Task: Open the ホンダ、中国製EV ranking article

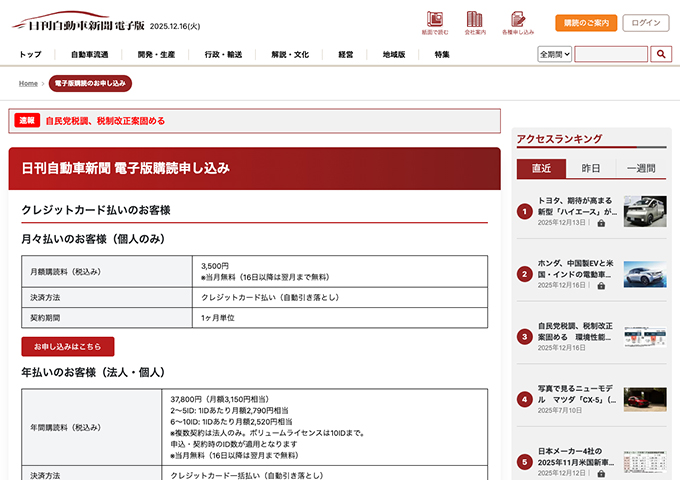Action: point(575,269)
